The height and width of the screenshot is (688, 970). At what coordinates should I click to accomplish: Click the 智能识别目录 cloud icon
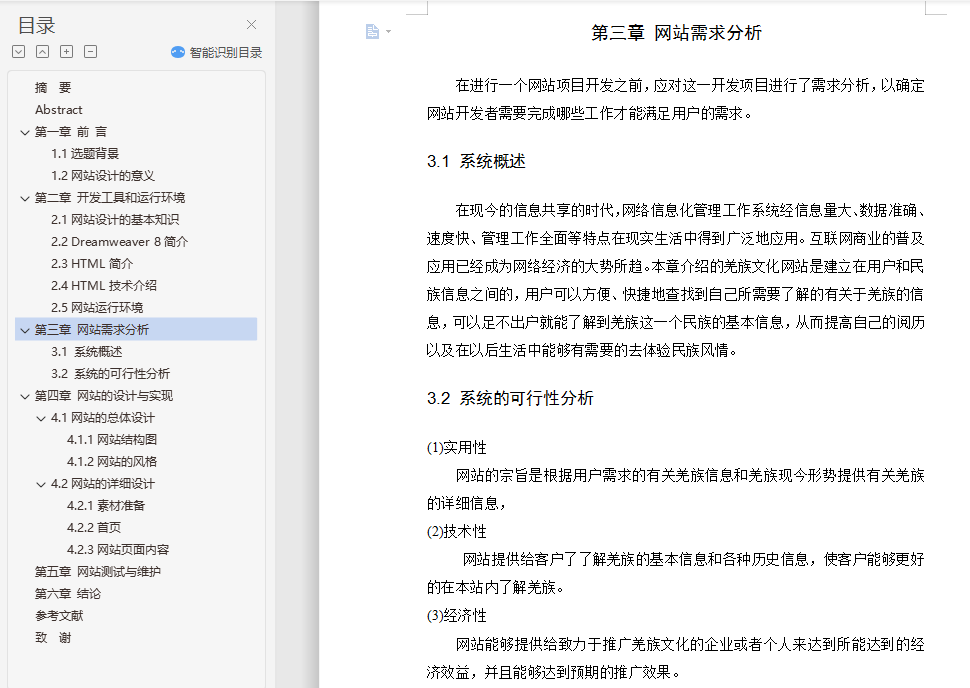coord(178,53)
